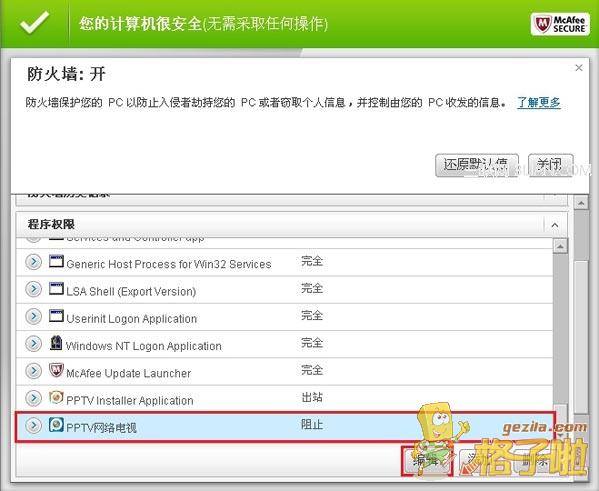This screenshot has width=599, height=491.
Task: Click the McAfee SECURE logo badge
Action: click(560, 24)
